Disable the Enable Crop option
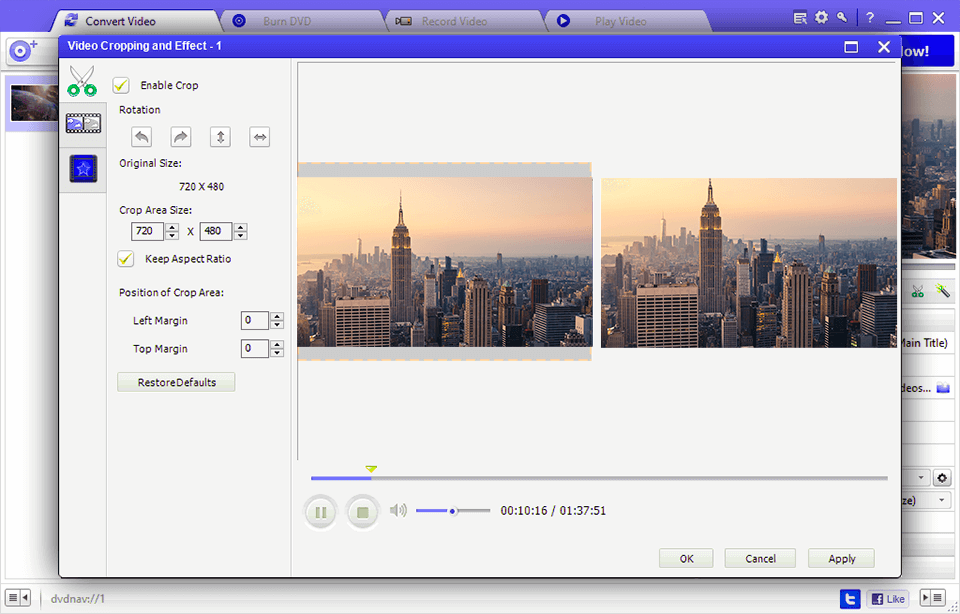Viewport: 960px width, 614px height. point(121,85)
